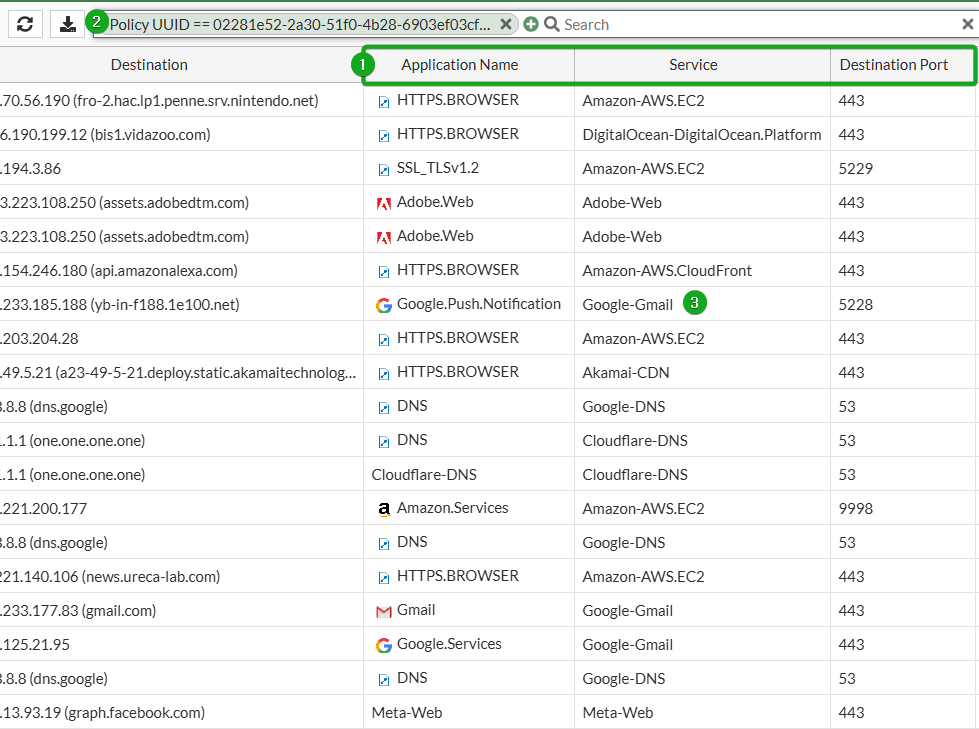Select Akamai-CDN service cell
Viewport: 979px width, 729px height.
626,373
